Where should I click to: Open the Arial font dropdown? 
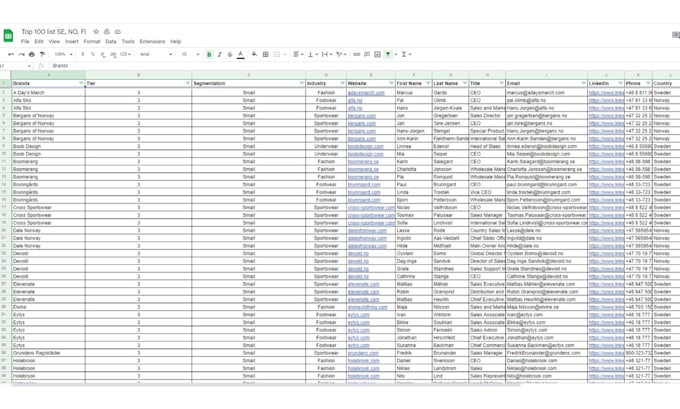point(156,54)
